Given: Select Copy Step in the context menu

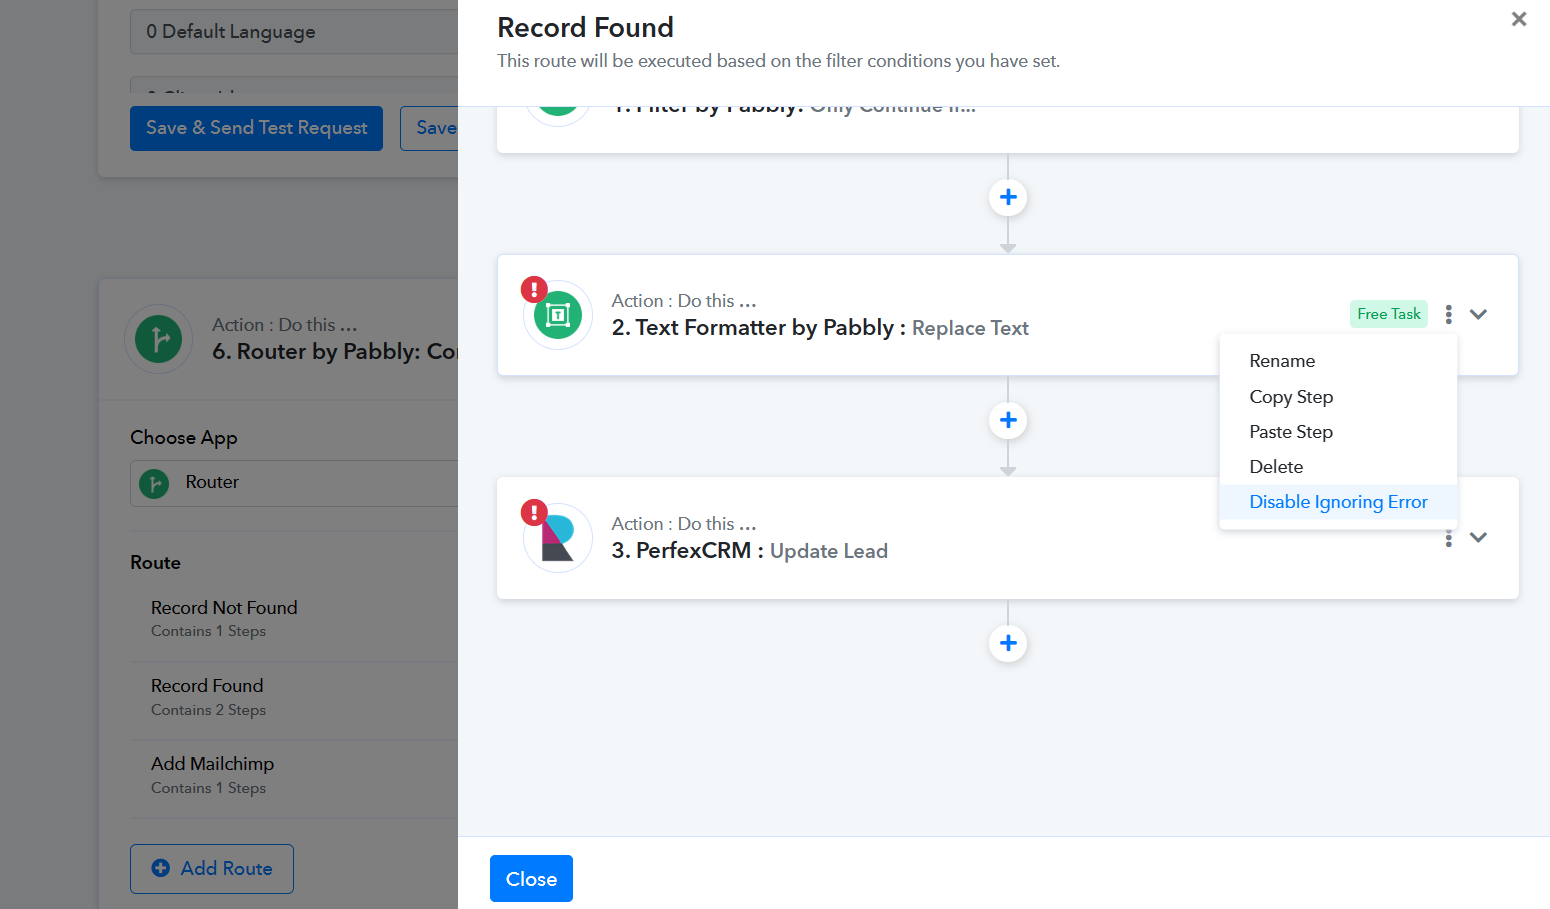Looking at the screenshot, I should click(x=1338, y=397).
